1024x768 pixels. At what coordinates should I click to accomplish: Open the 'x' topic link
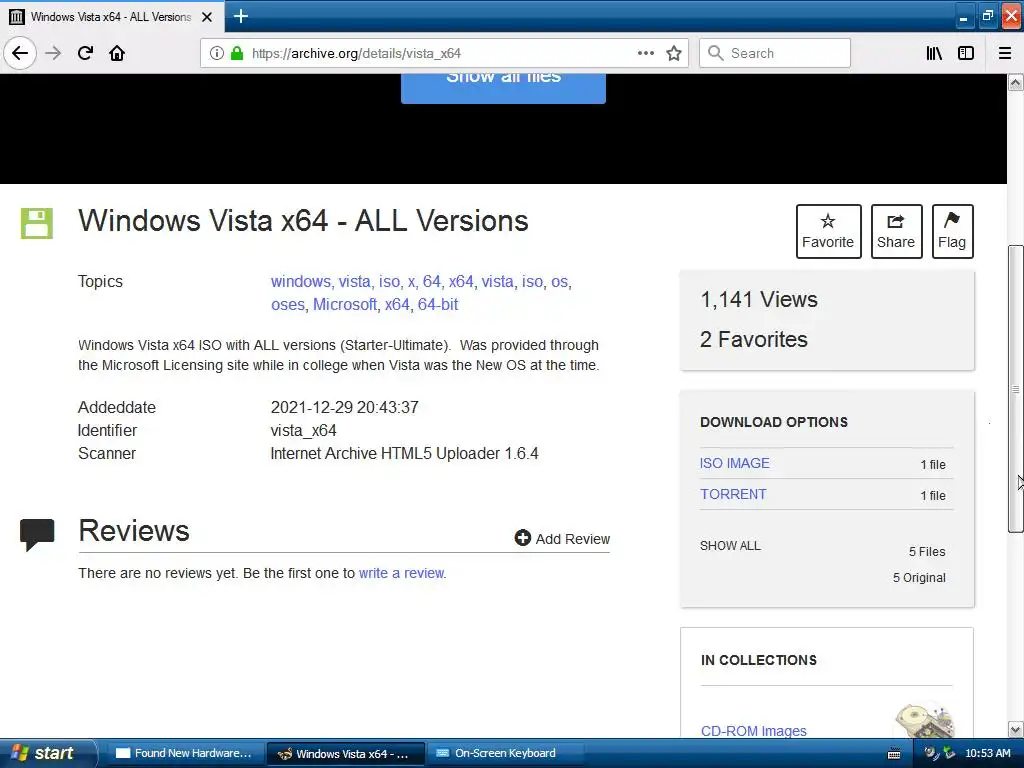[x=411, y=281]
